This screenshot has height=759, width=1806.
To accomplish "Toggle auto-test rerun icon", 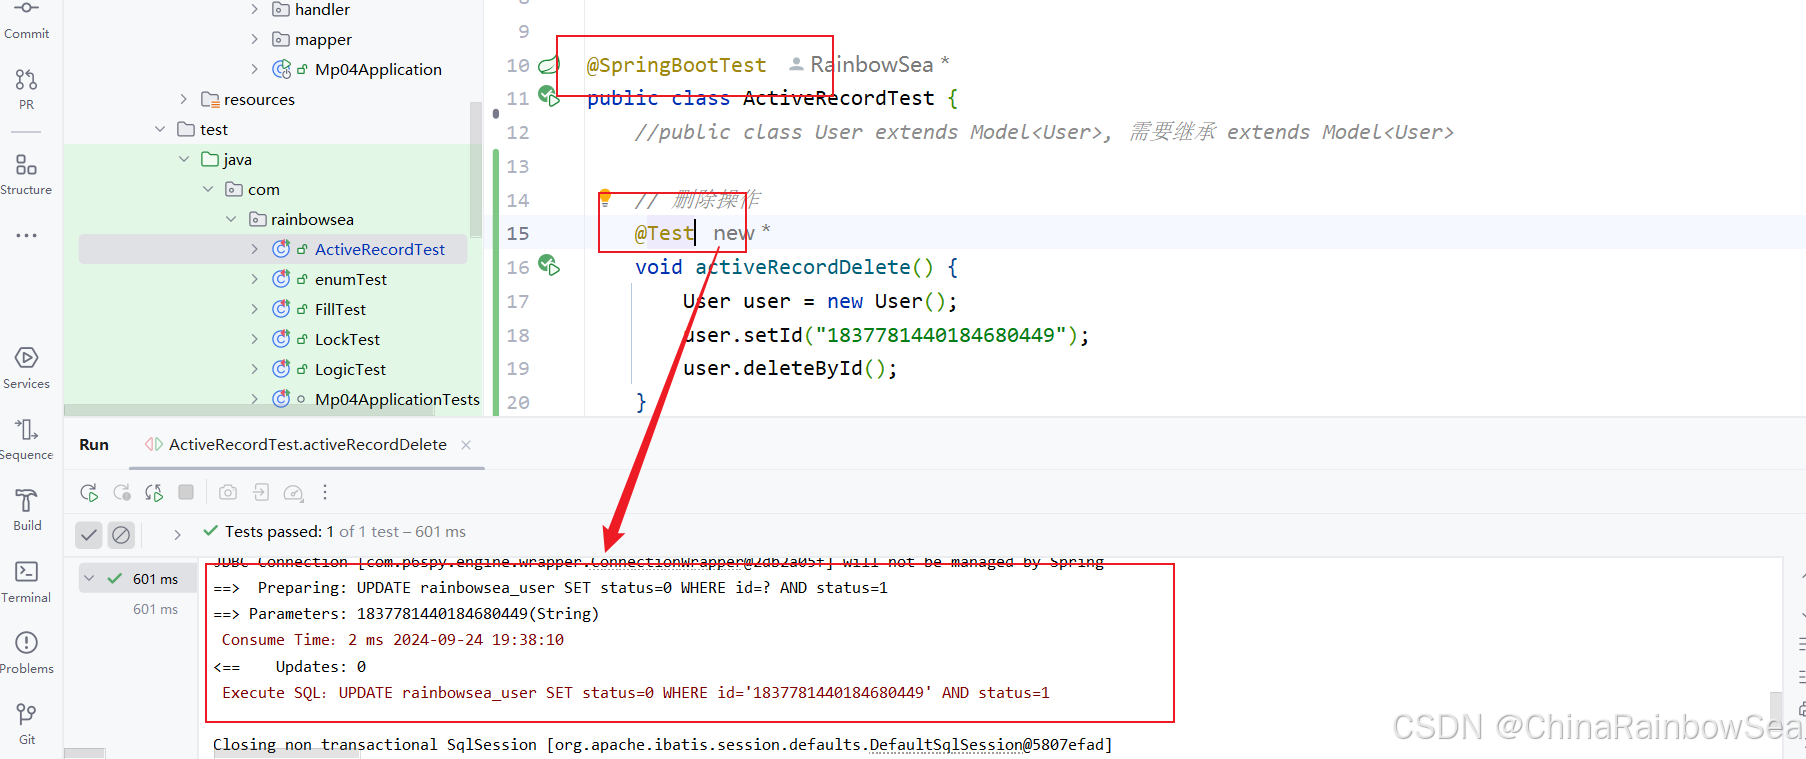I will pyautogui.click(x=154, y=492).
